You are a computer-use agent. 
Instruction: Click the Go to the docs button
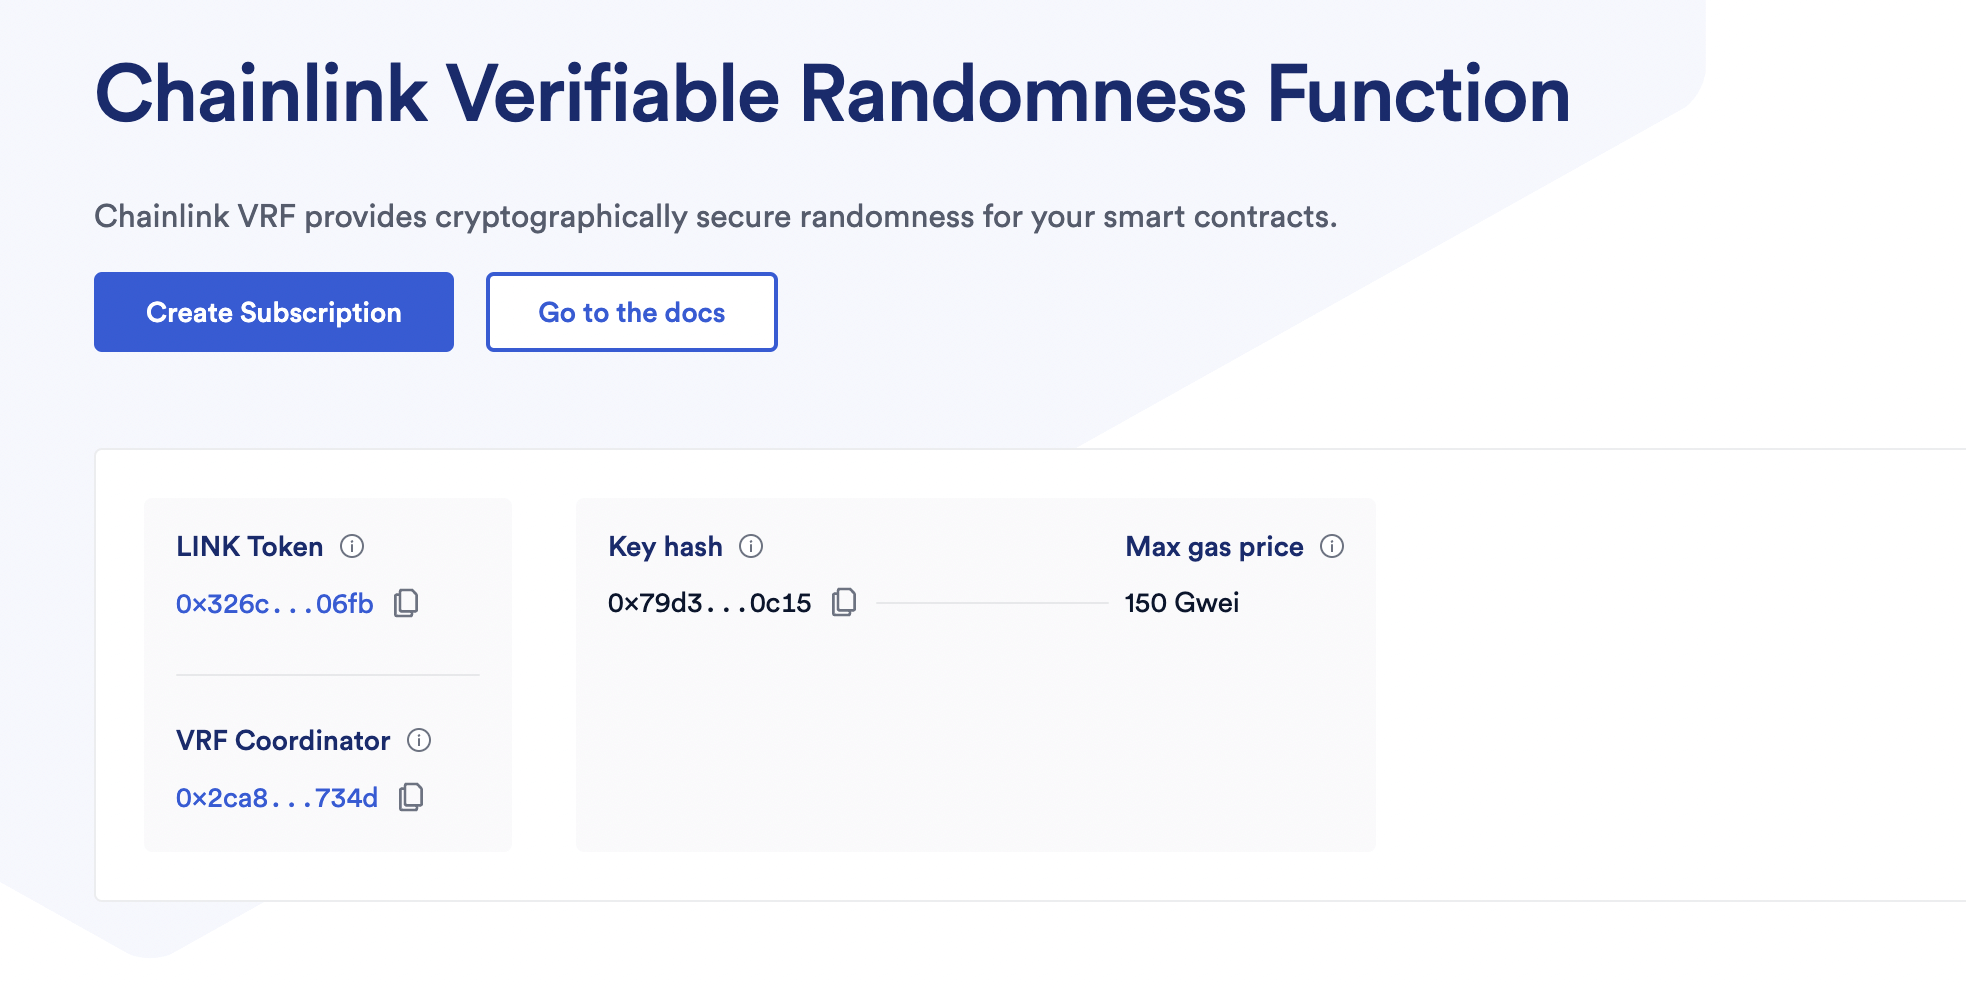click(631, 311)
